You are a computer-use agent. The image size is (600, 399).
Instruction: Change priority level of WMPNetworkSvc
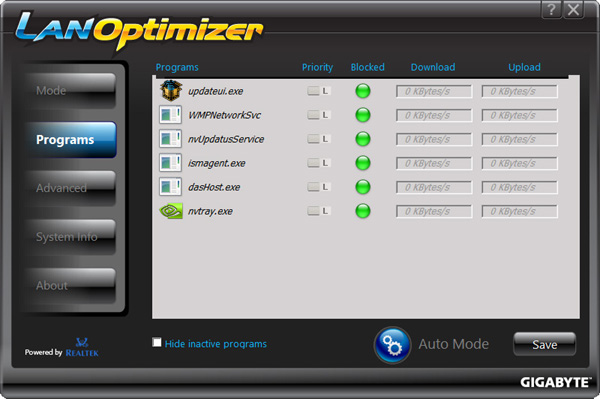(x=319, y=115)
